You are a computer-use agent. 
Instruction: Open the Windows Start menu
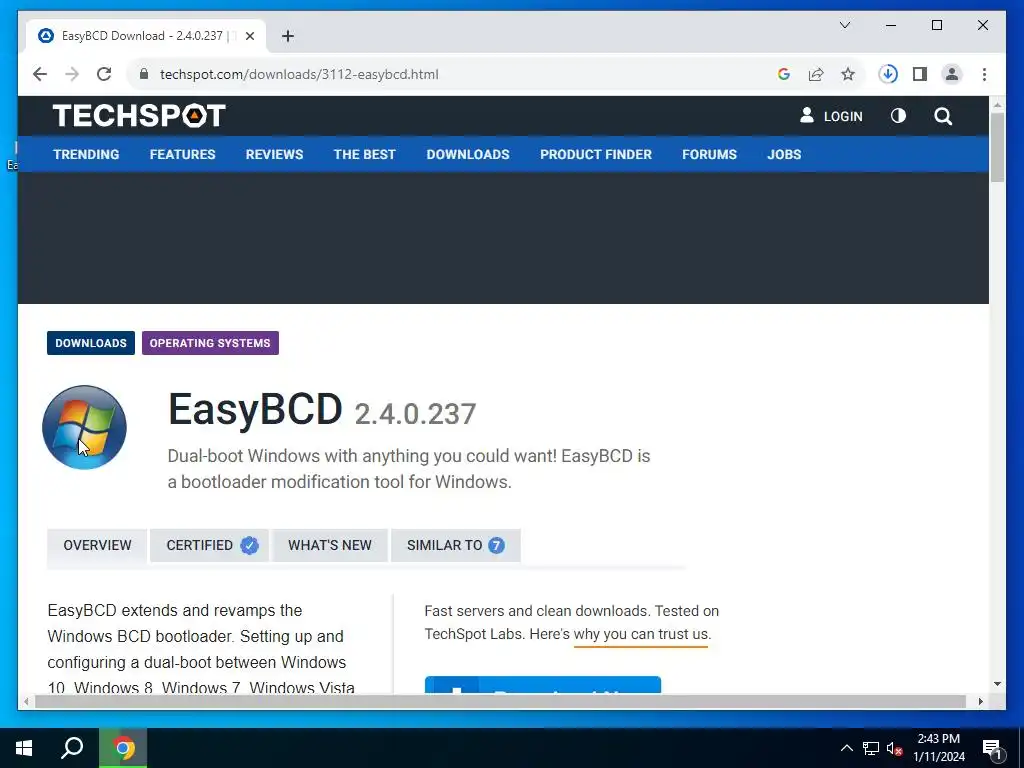pyautogui.click(x=24, y=748)
